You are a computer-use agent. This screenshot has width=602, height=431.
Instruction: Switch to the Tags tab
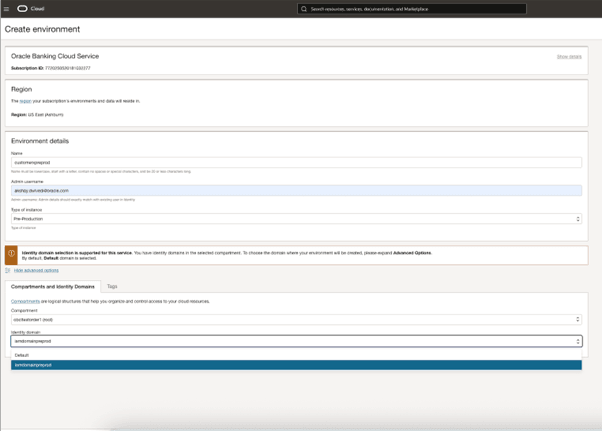pyautogui.click(x=112, y=286)
